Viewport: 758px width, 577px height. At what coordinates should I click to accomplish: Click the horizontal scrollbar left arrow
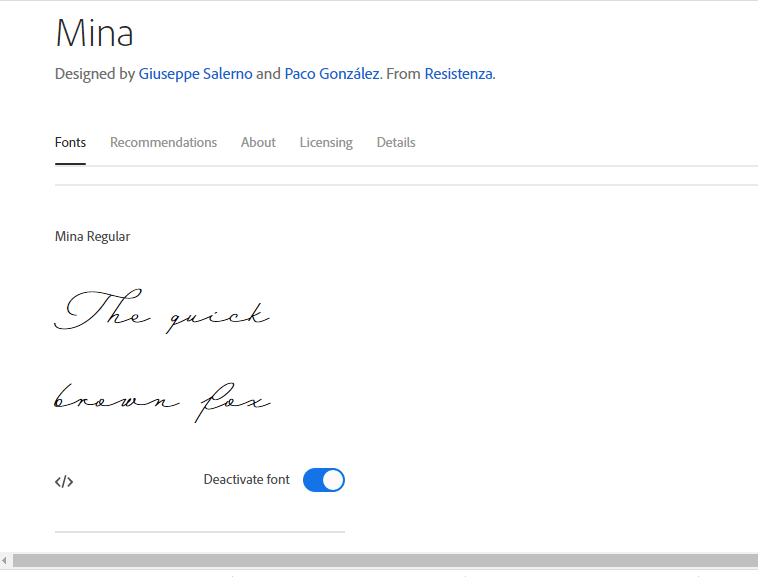pyautogui.click(x=5, y=561)
